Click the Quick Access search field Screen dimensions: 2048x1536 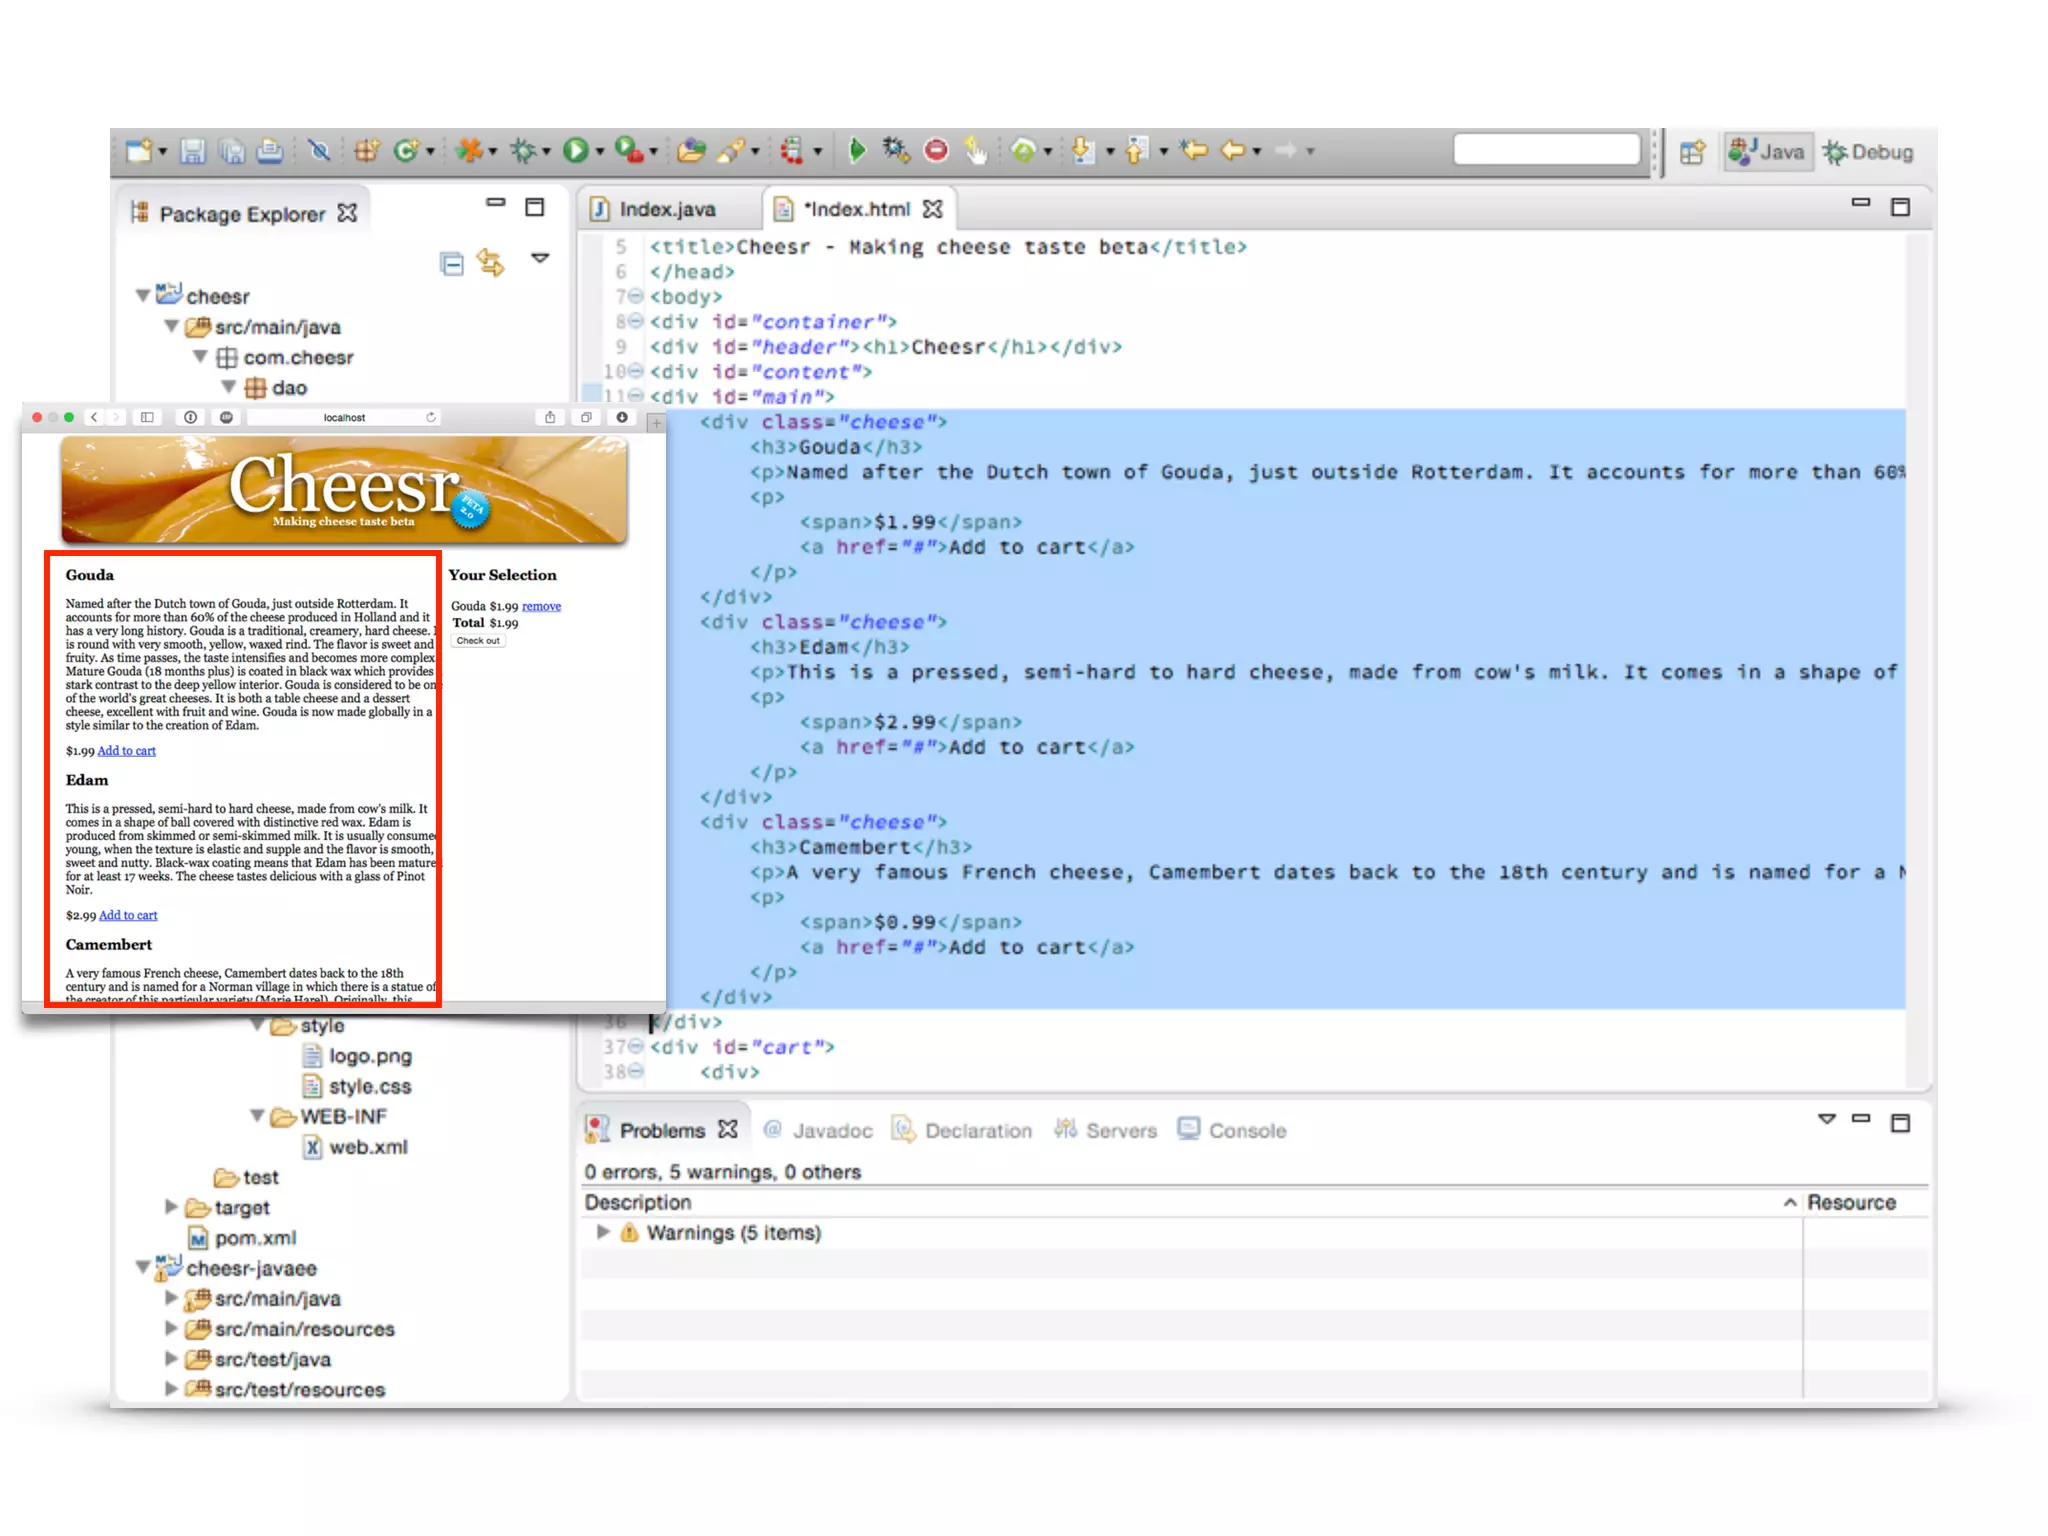click(1546, 150)
